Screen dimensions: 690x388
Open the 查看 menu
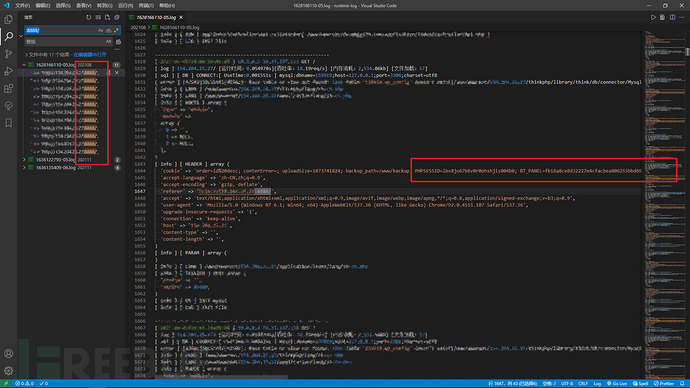[x=84, y=6]
